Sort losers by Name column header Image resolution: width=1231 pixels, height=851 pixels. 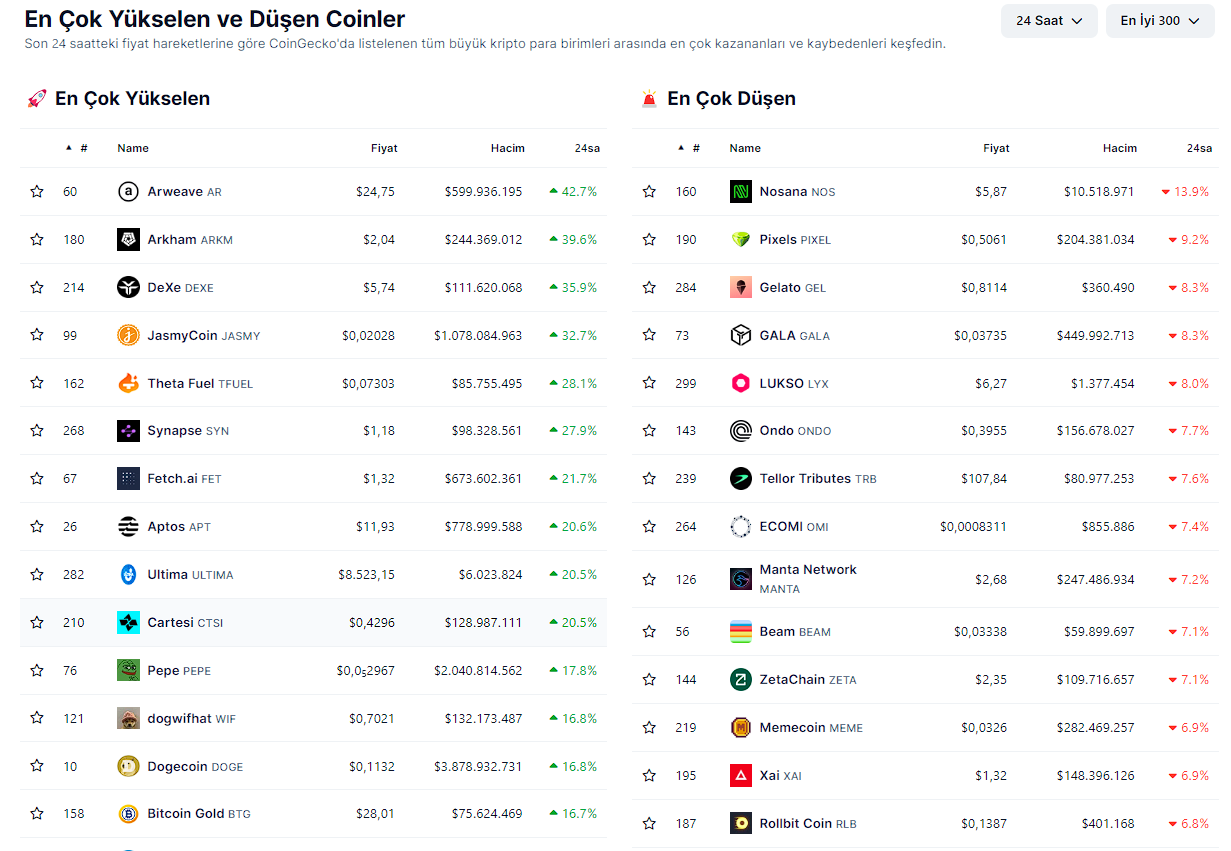(x=745, y=148)
